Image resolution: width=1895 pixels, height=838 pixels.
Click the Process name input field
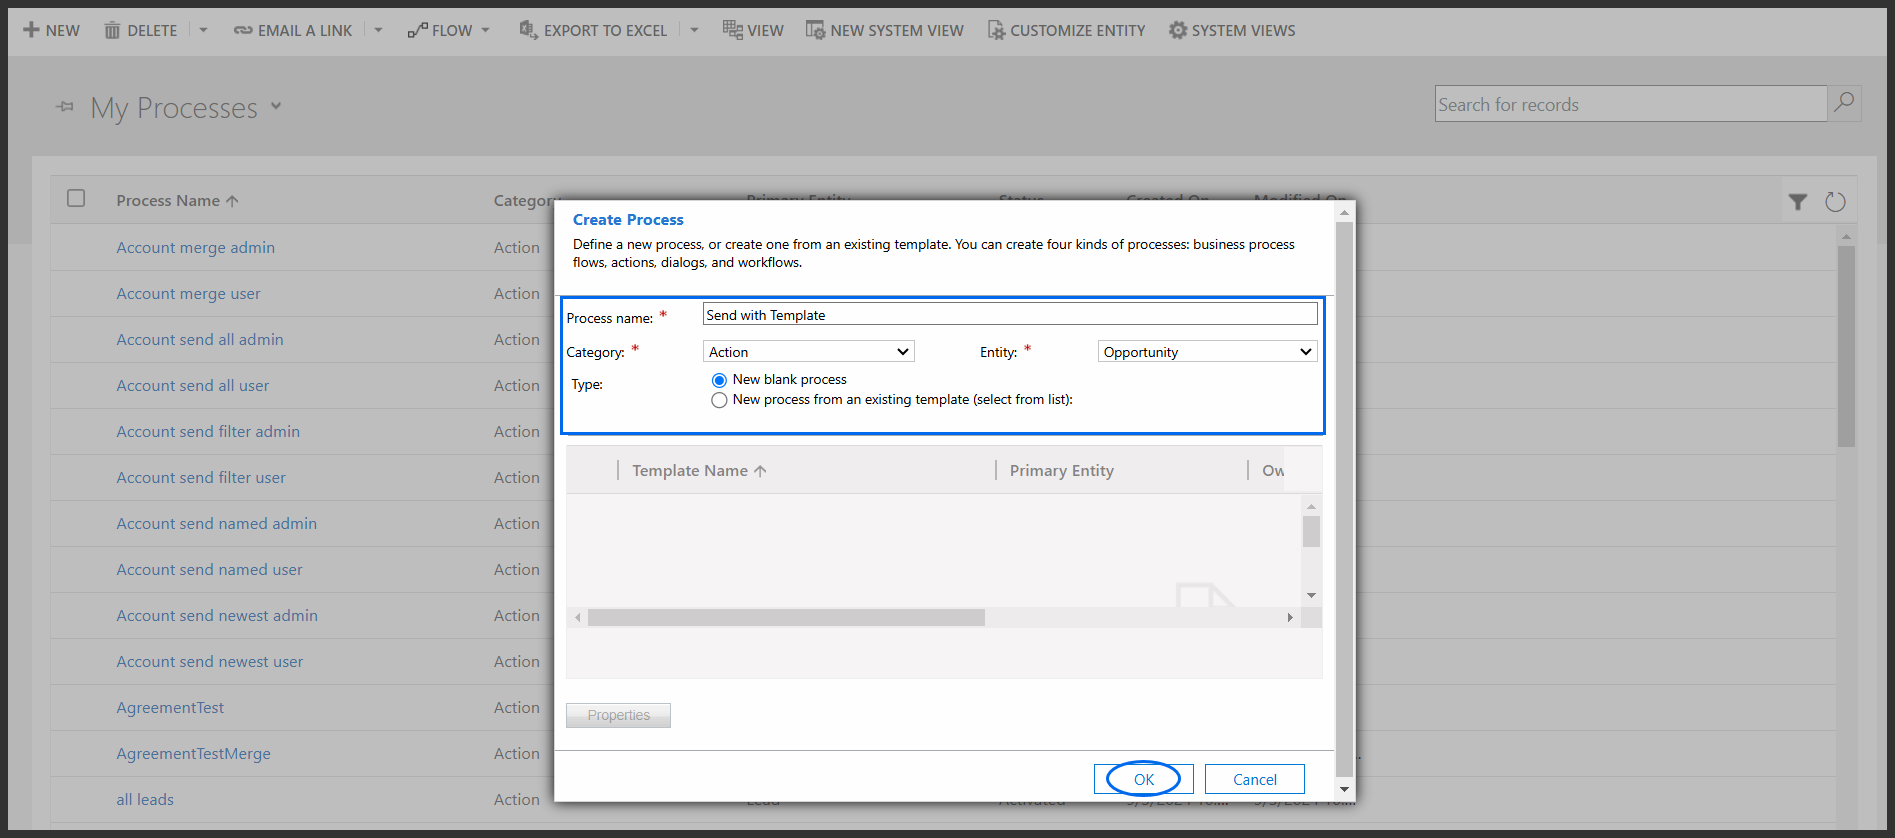pos(1010,315)
